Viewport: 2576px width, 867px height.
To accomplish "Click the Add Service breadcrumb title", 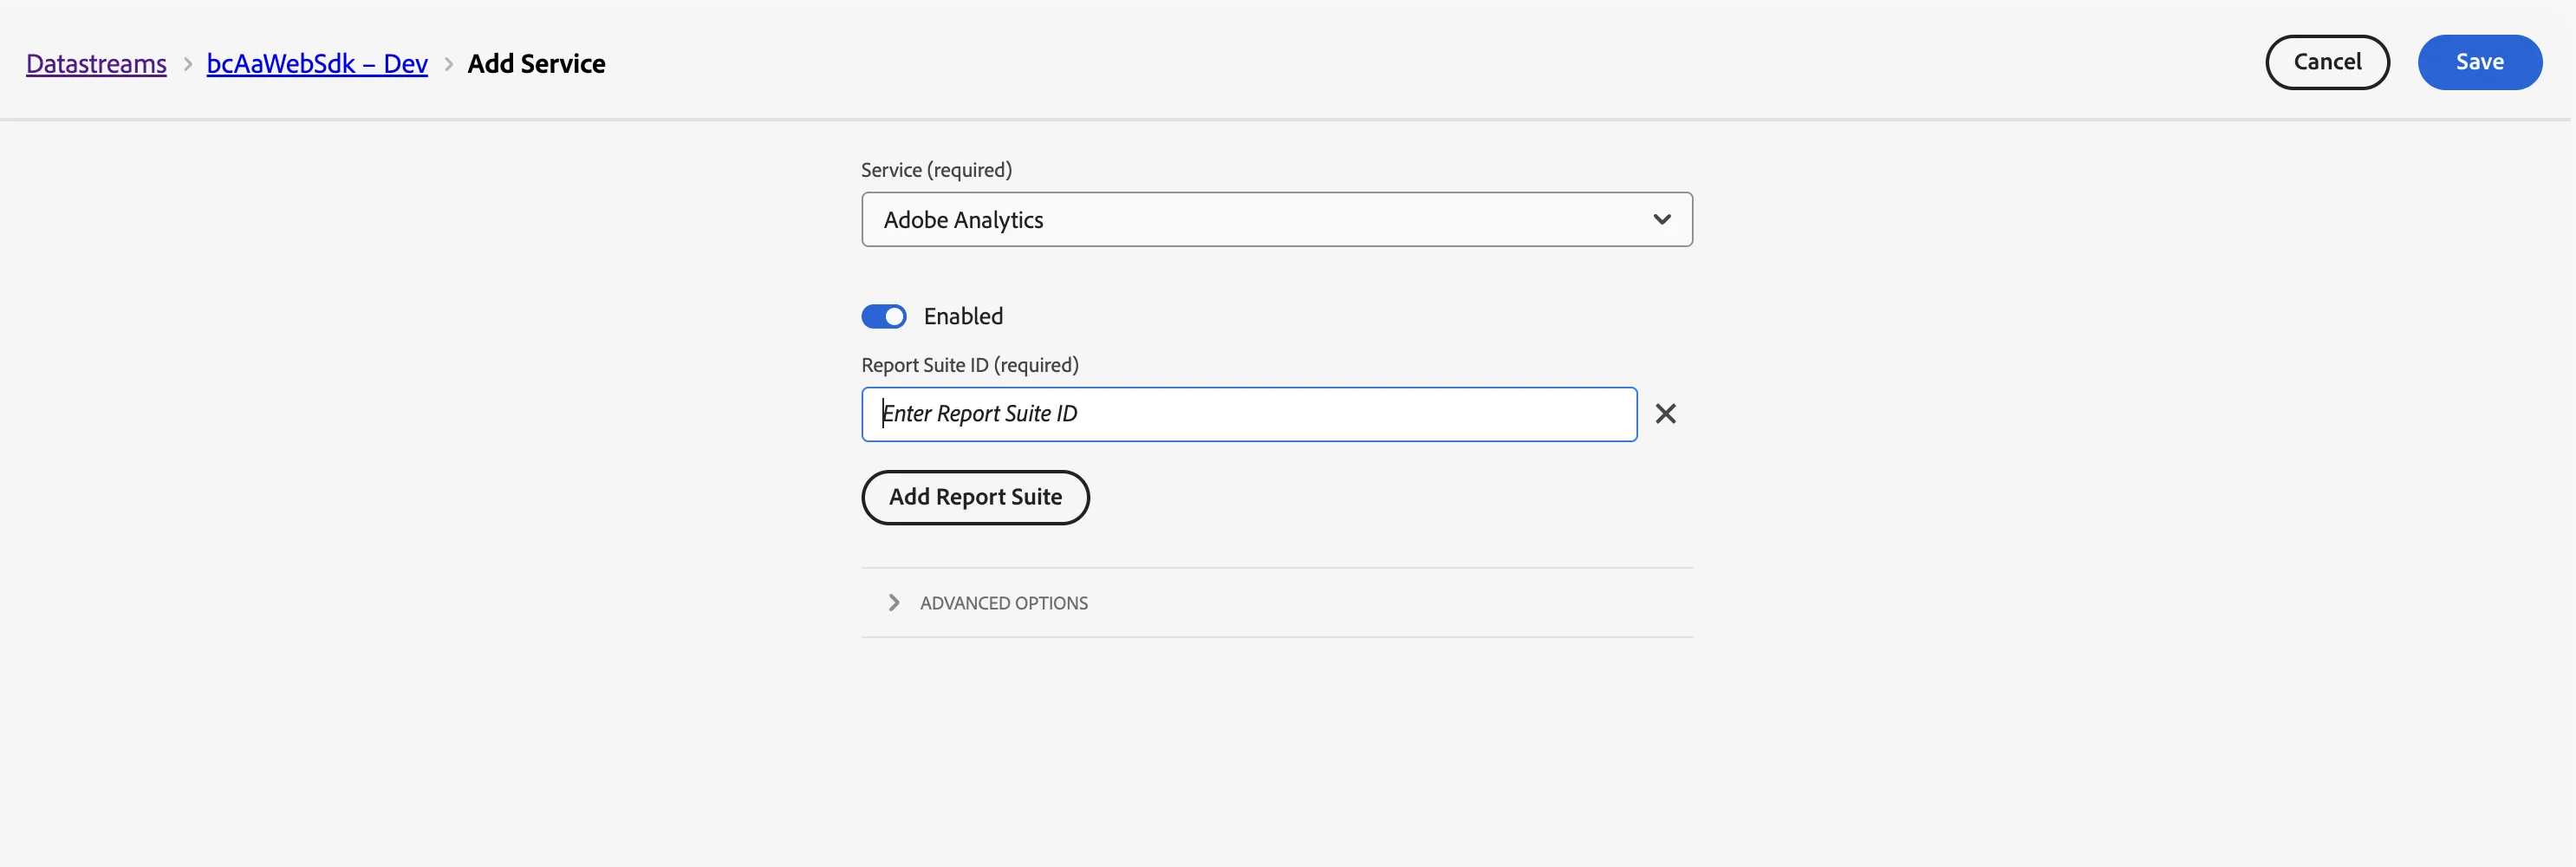I will pyautogui.click(x=536, y=64).
